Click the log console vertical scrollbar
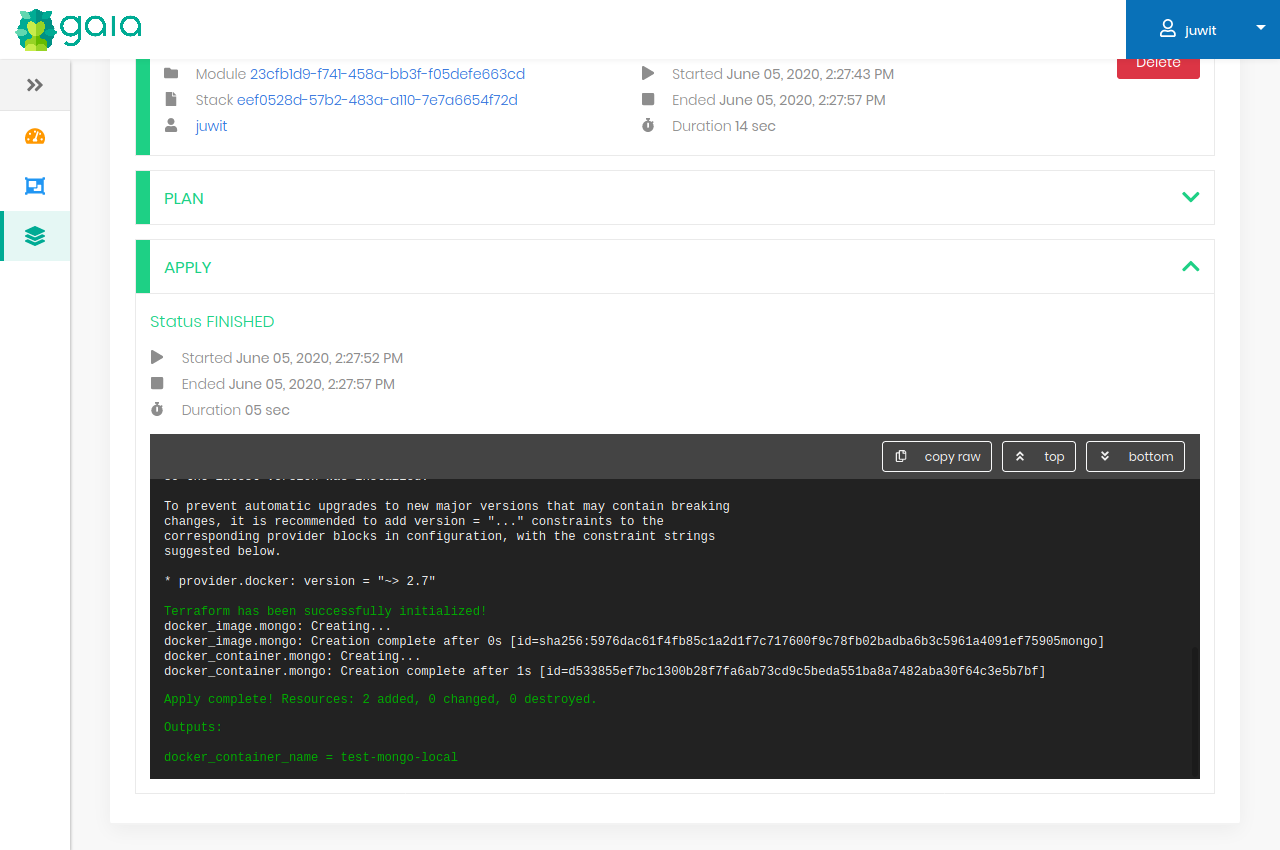This screenshot has height=850, width=1280. tap(1195, 710)
